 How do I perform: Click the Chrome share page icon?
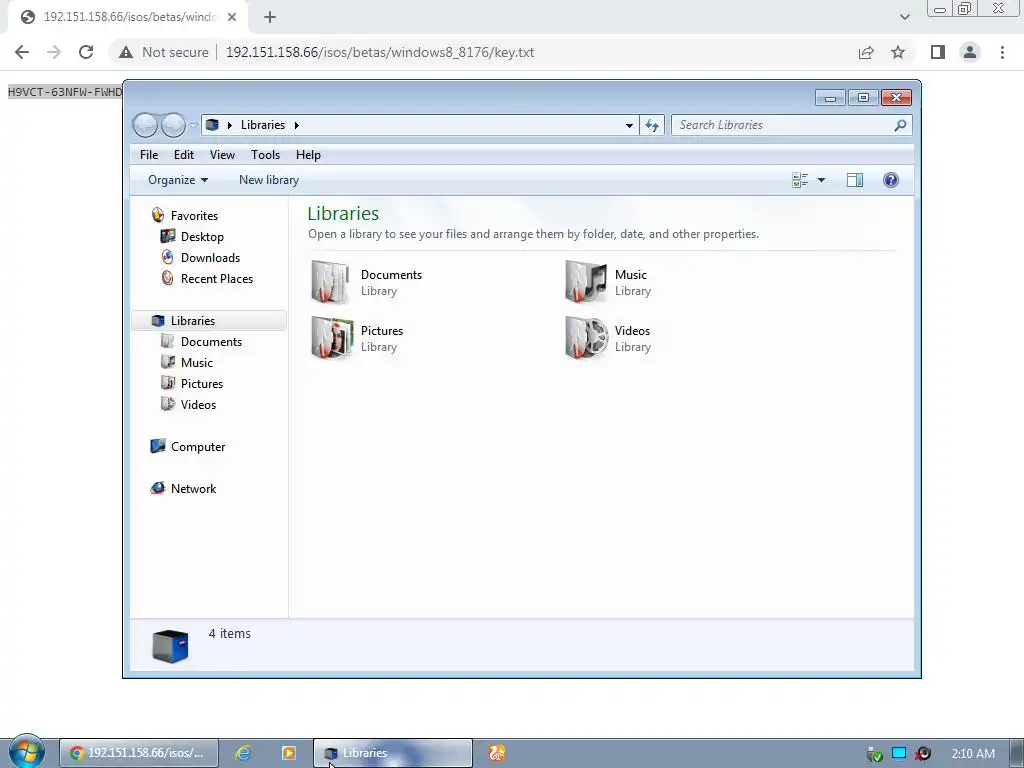866,52
